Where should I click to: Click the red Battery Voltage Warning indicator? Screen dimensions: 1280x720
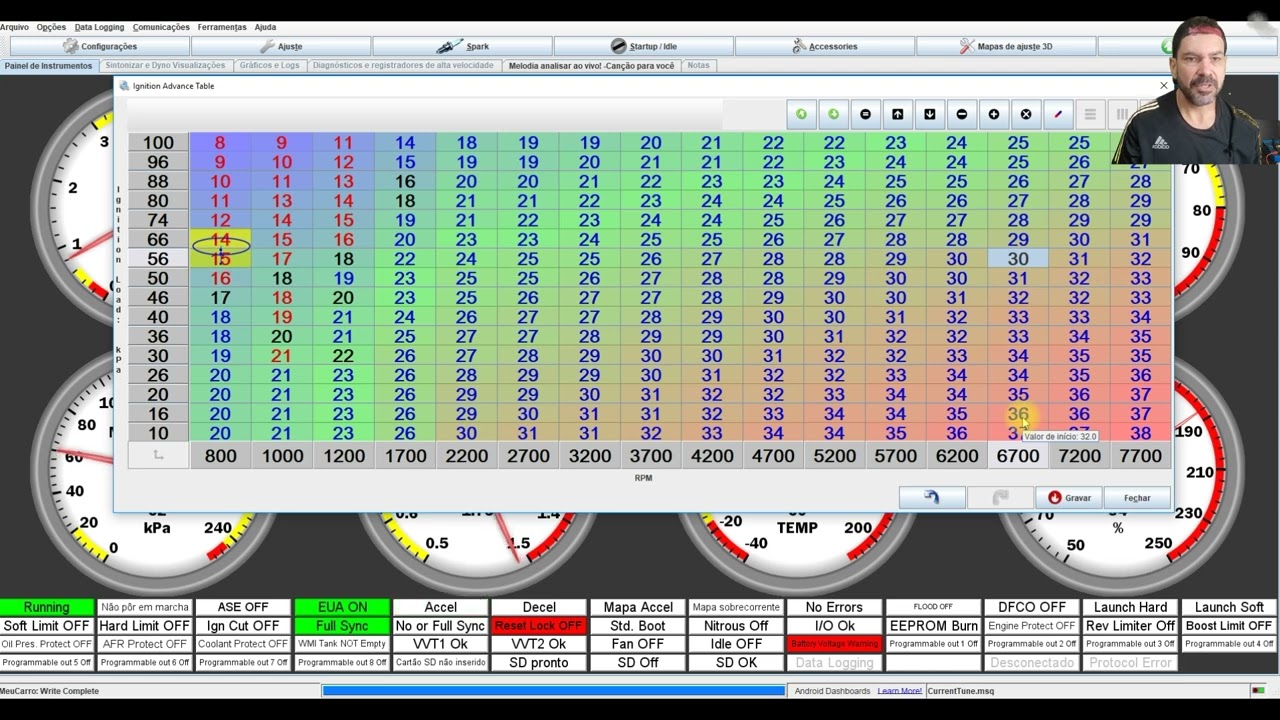834,644
